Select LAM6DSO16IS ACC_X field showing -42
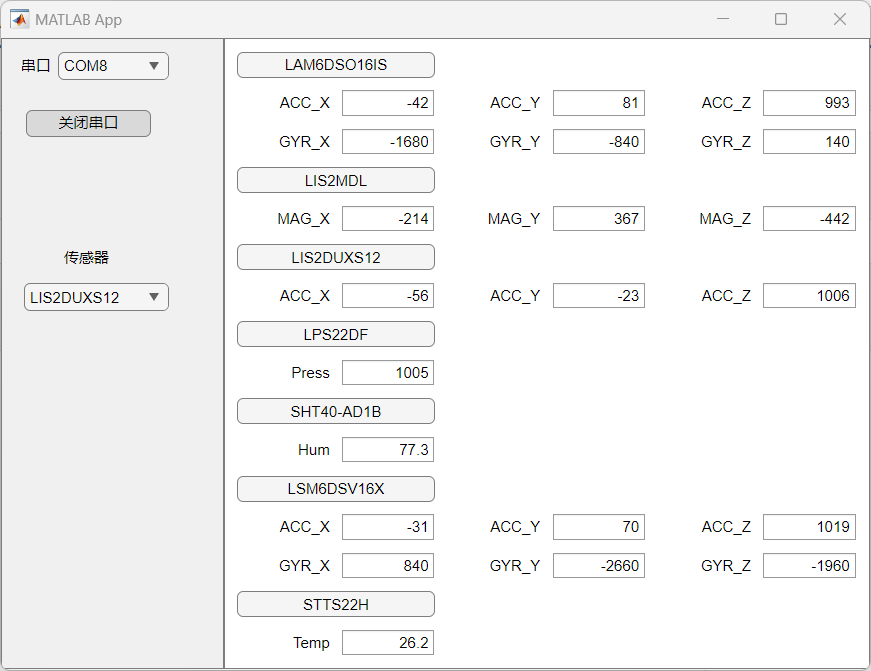The width and height of the screenshot is (871, 671). 388,103
